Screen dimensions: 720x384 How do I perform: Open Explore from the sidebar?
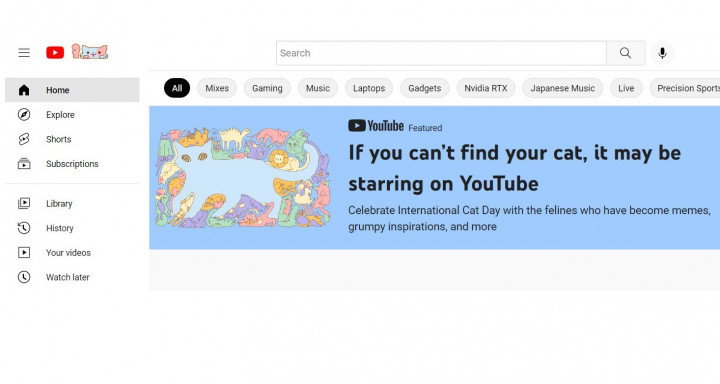(x=72, y=114)
